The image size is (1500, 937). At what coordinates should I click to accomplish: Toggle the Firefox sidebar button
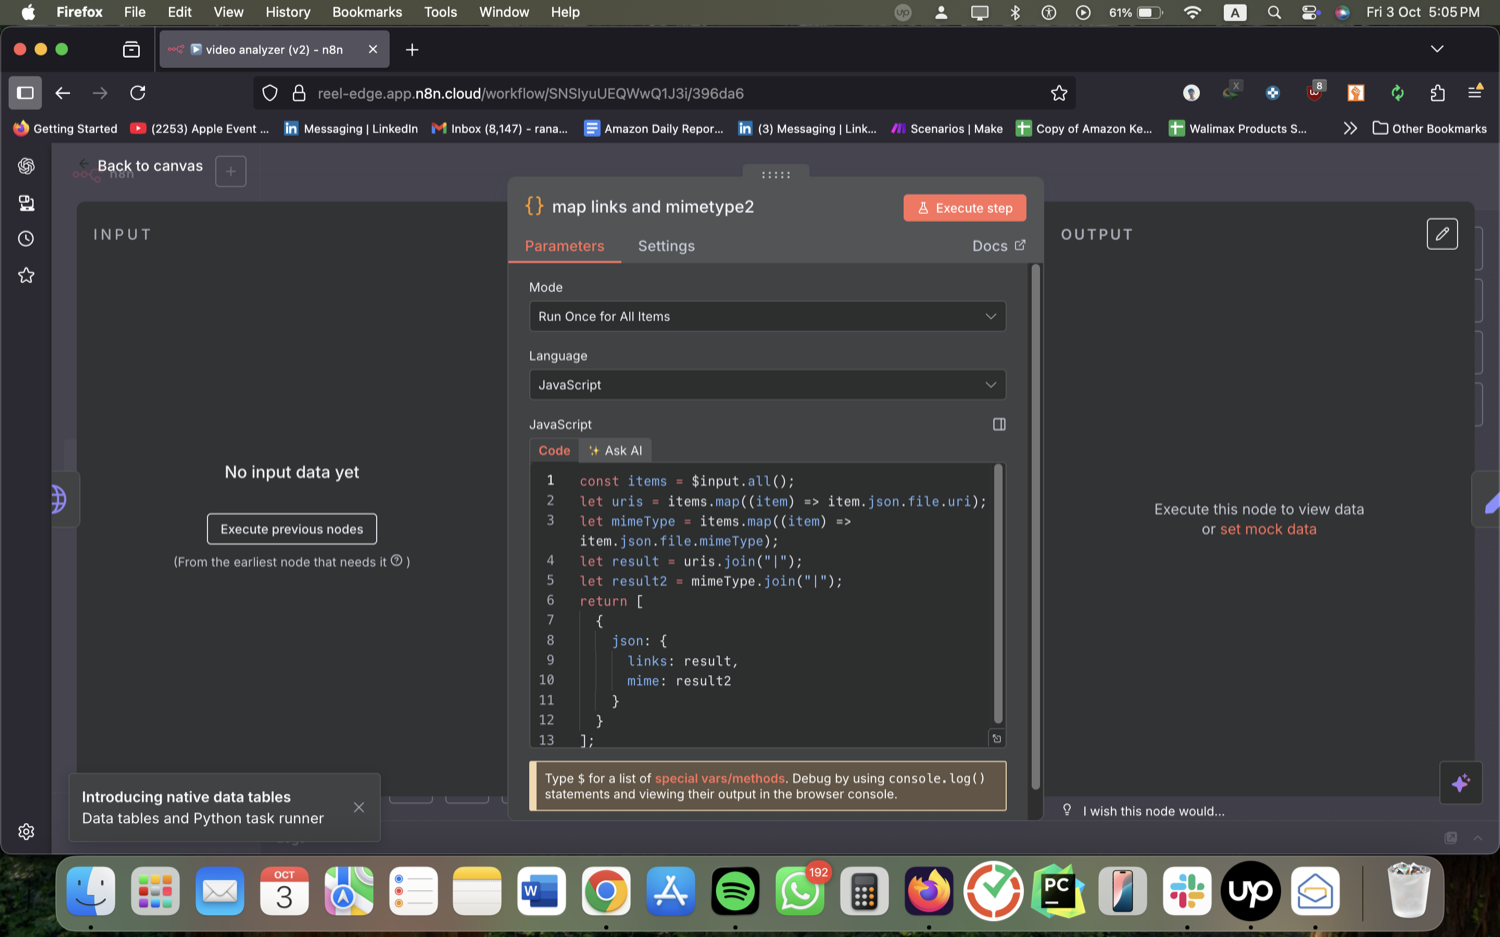click(x=26, y=93)
